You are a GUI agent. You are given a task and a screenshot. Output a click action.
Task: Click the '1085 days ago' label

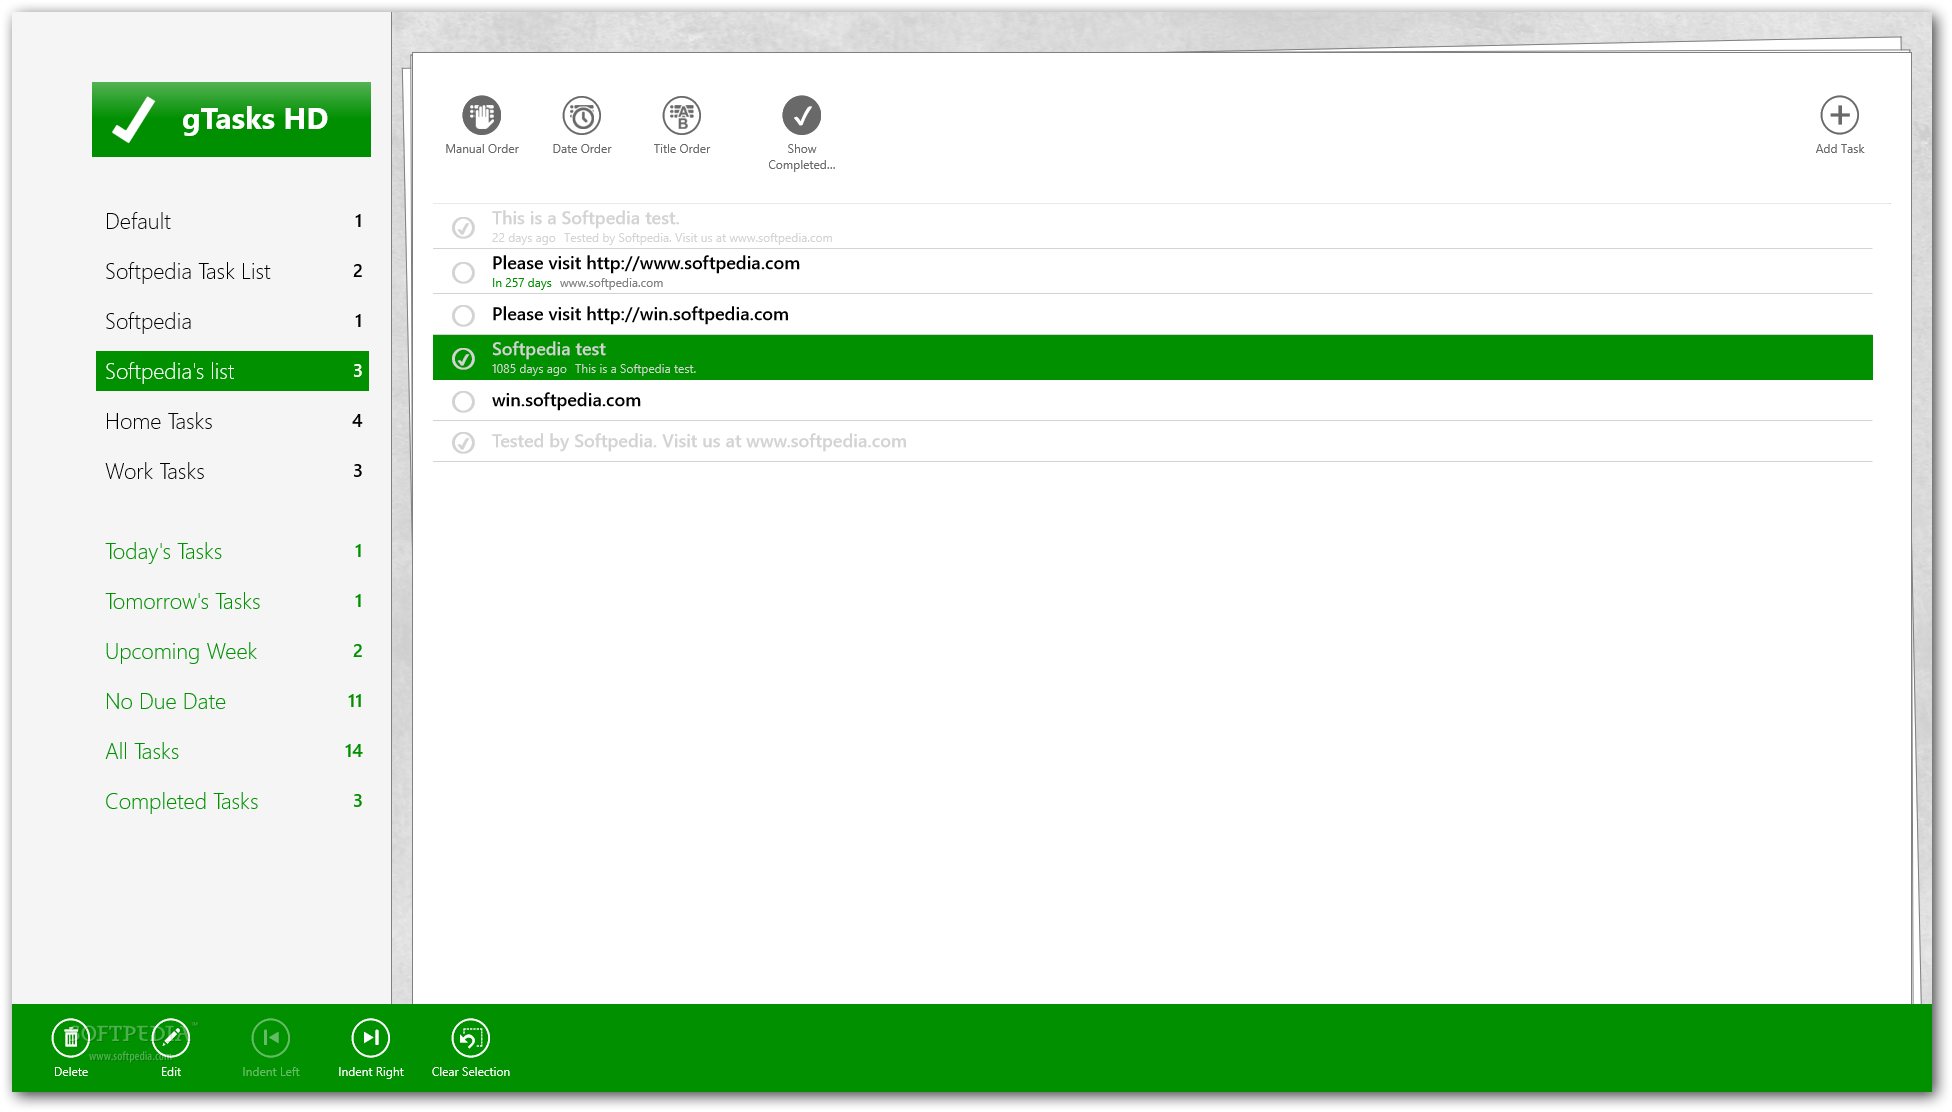[x=529, y=369]
